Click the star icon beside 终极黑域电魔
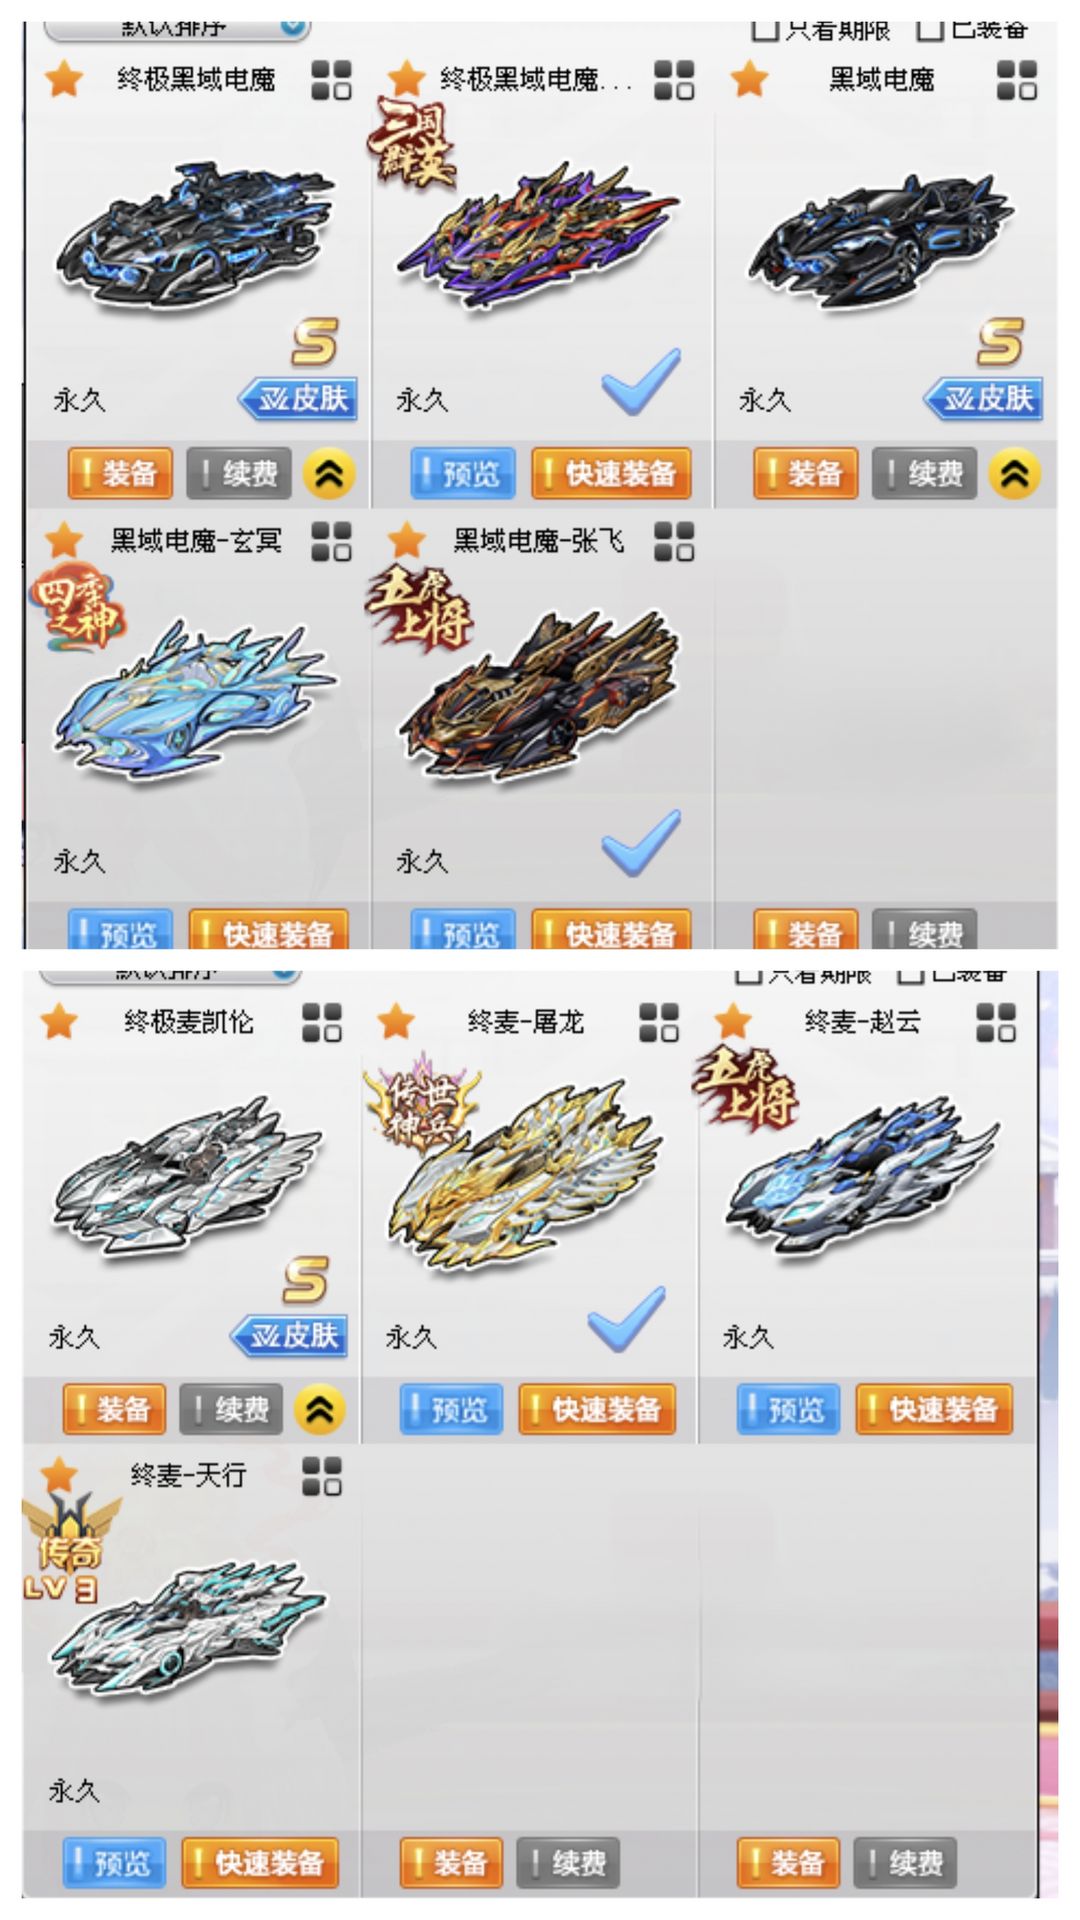Image resolution: width=1080 pixels, height=1920 pixels. pos(64,78)
